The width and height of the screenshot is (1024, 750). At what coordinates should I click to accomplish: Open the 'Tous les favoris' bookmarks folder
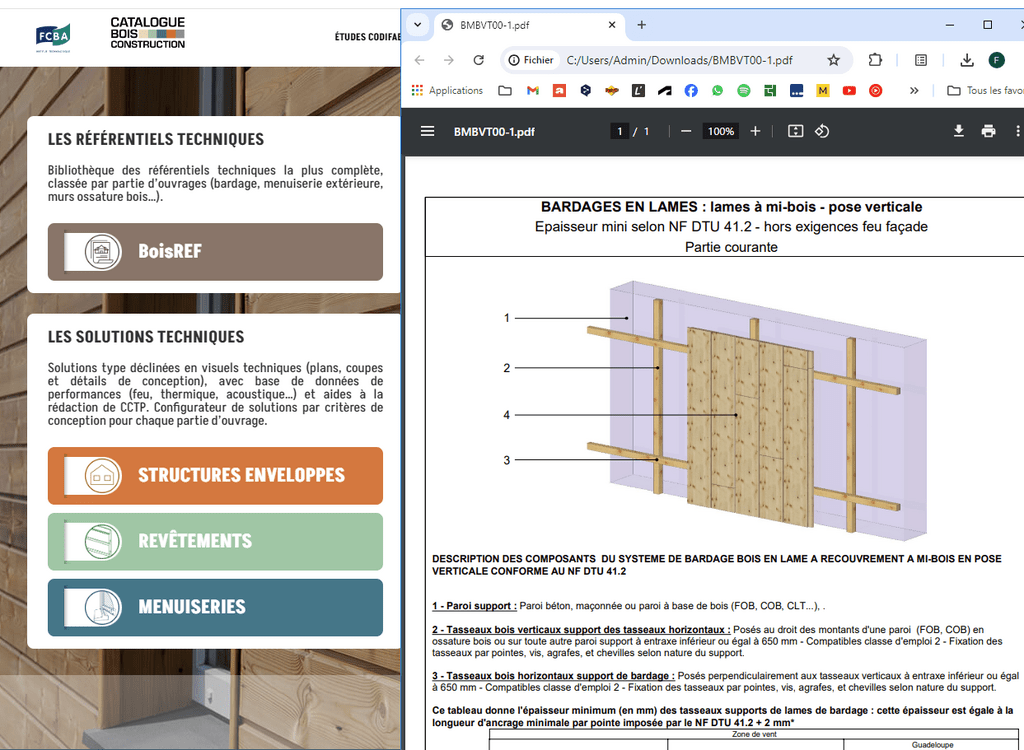[985, 90]
